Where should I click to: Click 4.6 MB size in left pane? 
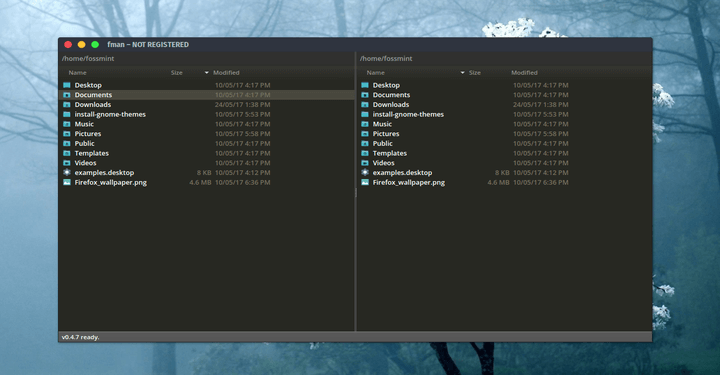(200, 182)
